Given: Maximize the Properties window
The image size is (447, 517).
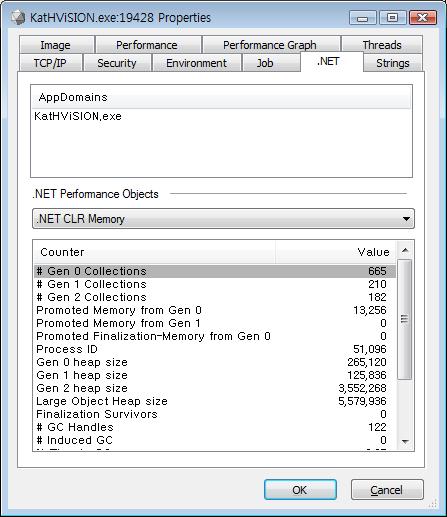Looking at the screenshot, I should tap(392, 18).
